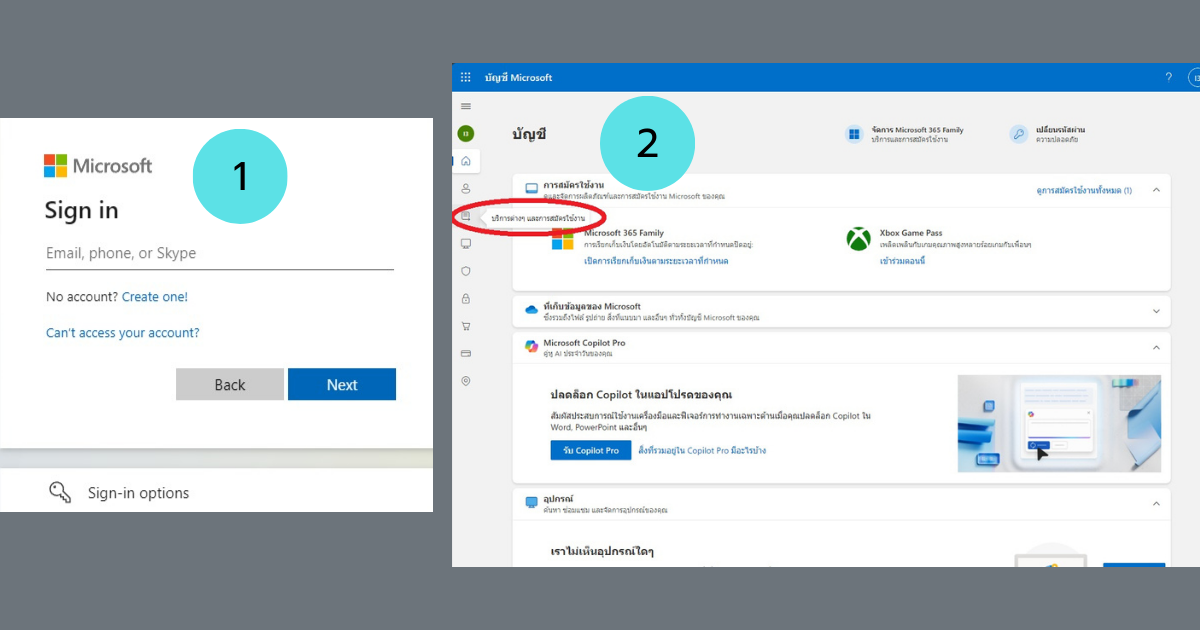Open account avatar at header right edge
This screenshot has width=1200, height=630.
click(x=1194, y=77)
